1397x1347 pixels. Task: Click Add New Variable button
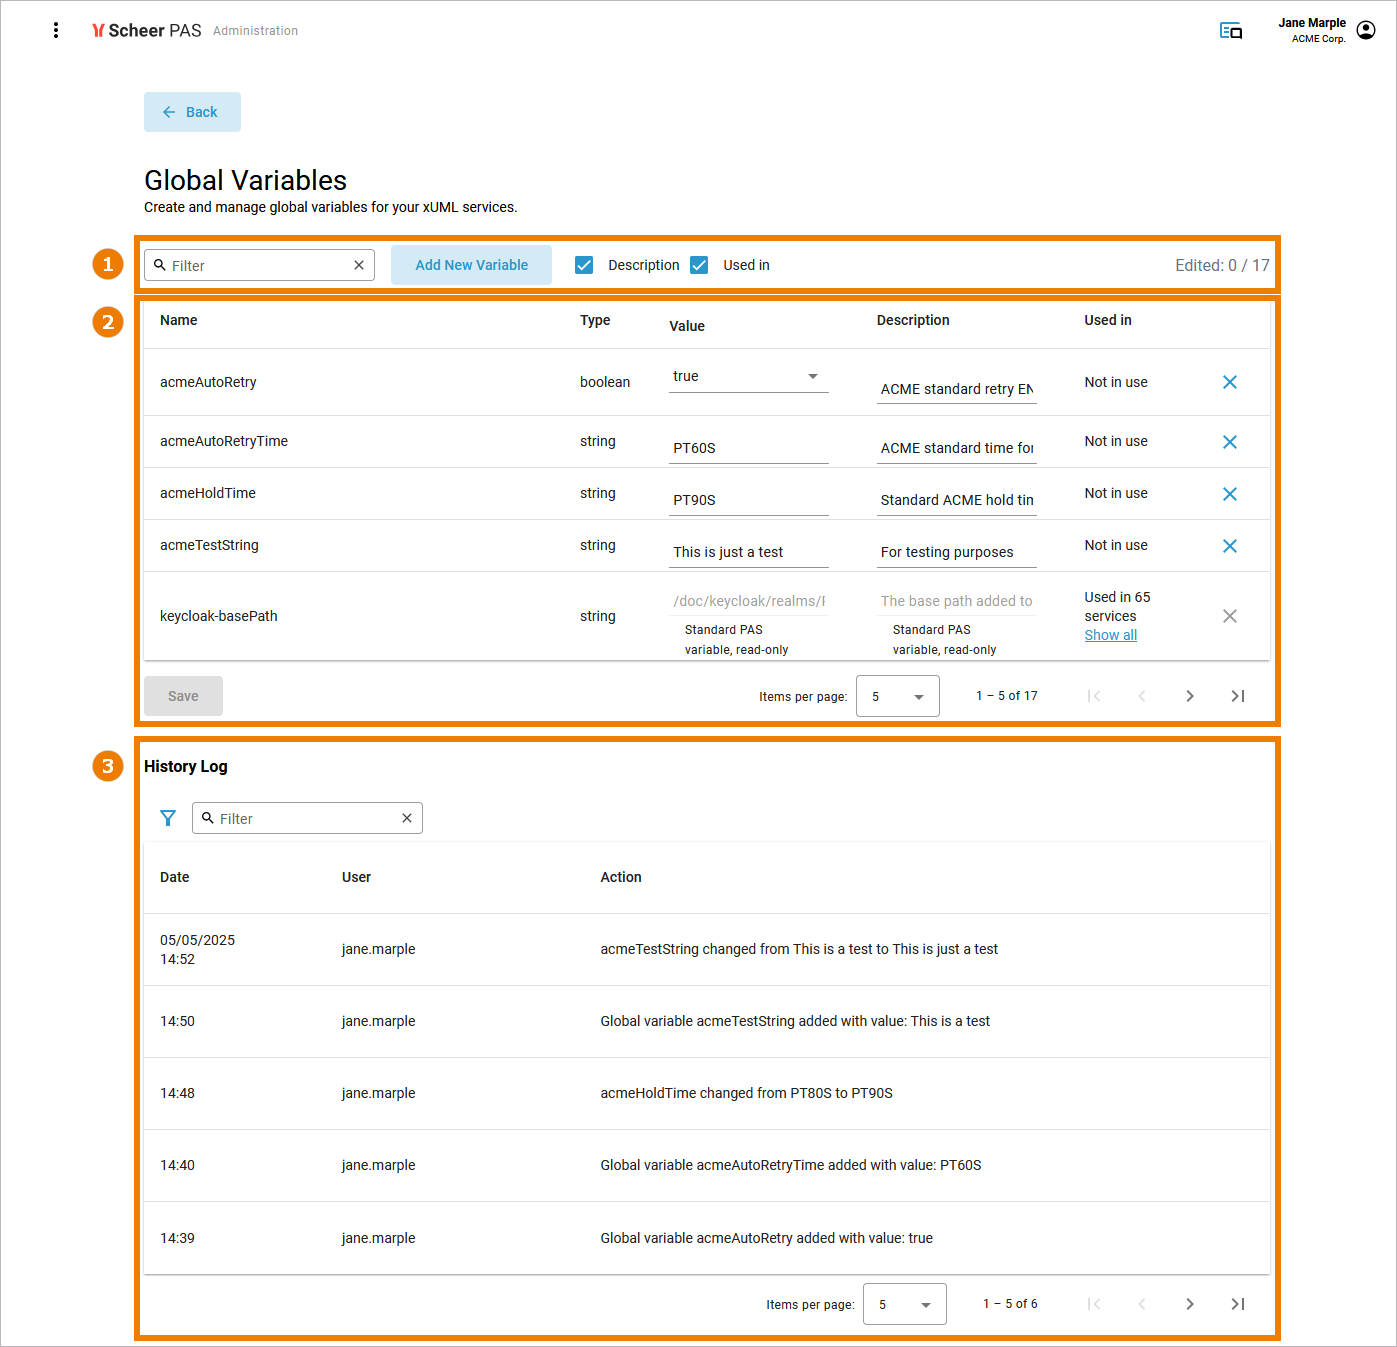click(471, 265)
